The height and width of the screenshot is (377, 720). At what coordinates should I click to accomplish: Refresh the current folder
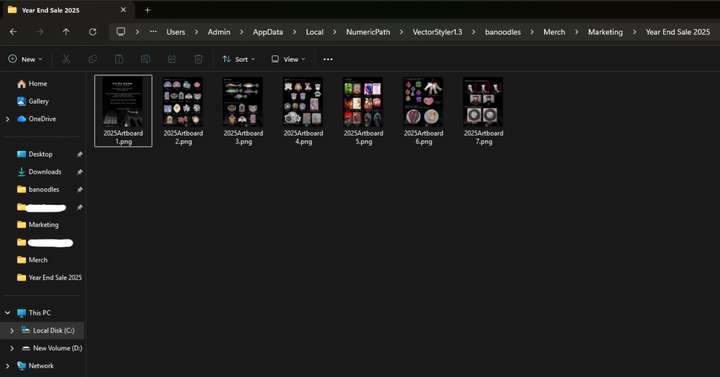(92, 32)
